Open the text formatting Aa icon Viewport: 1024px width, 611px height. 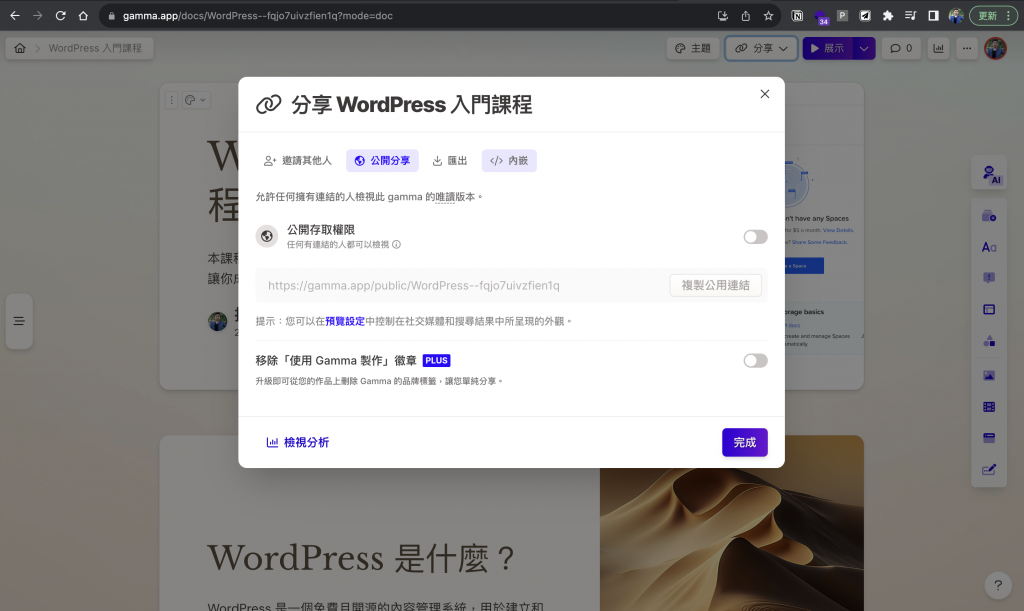pyautogui.click(x=989, y=247)
